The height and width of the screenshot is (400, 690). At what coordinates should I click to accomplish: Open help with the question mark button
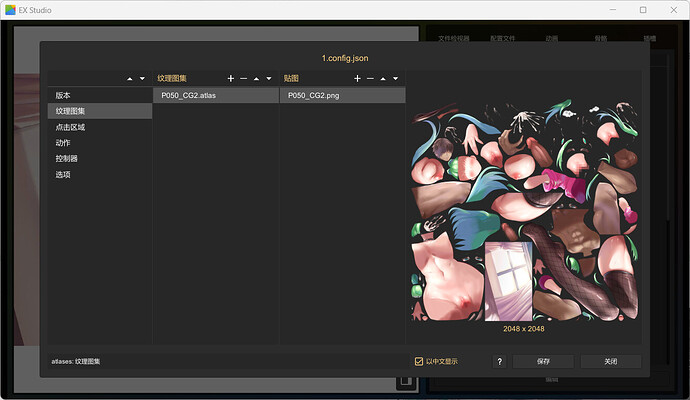click(x=499, y=361)
